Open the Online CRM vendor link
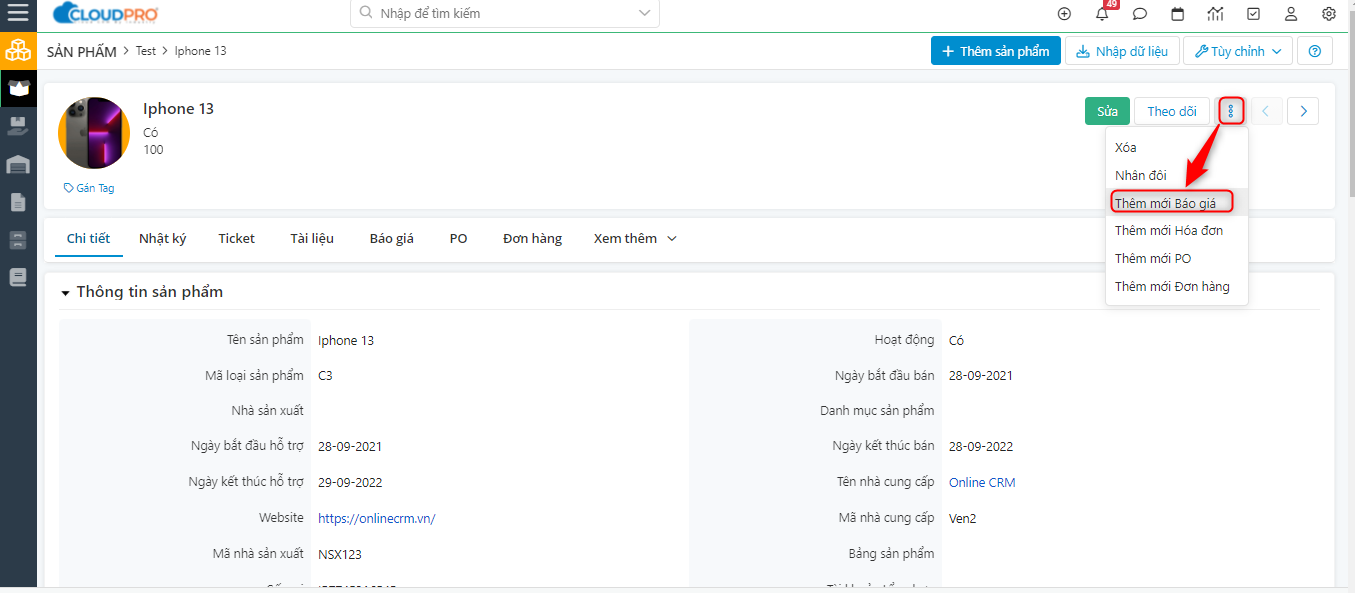The width and height of the screenshot is (1355, 593). click(982, 482)
